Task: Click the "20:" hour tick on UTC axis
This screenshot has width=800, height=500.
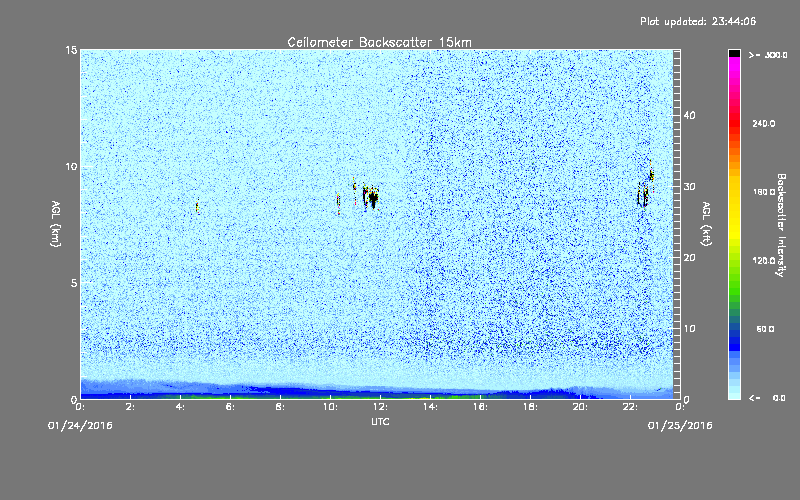Action: point(580,407)
